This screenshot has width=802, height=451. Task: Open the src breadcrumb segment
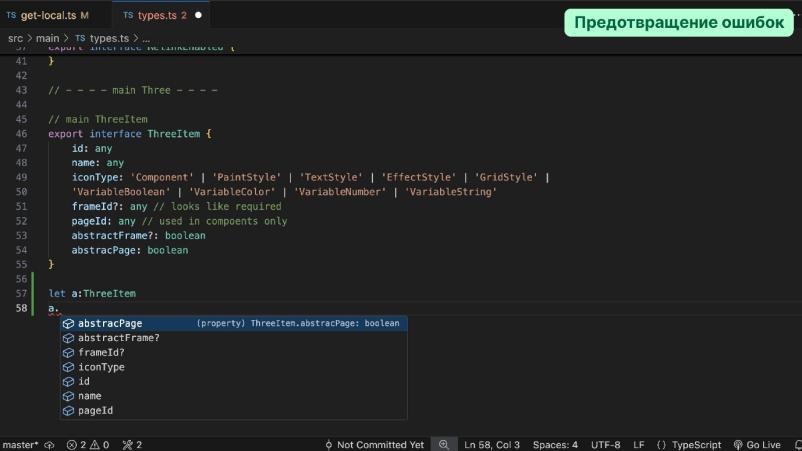pos(15,38)
